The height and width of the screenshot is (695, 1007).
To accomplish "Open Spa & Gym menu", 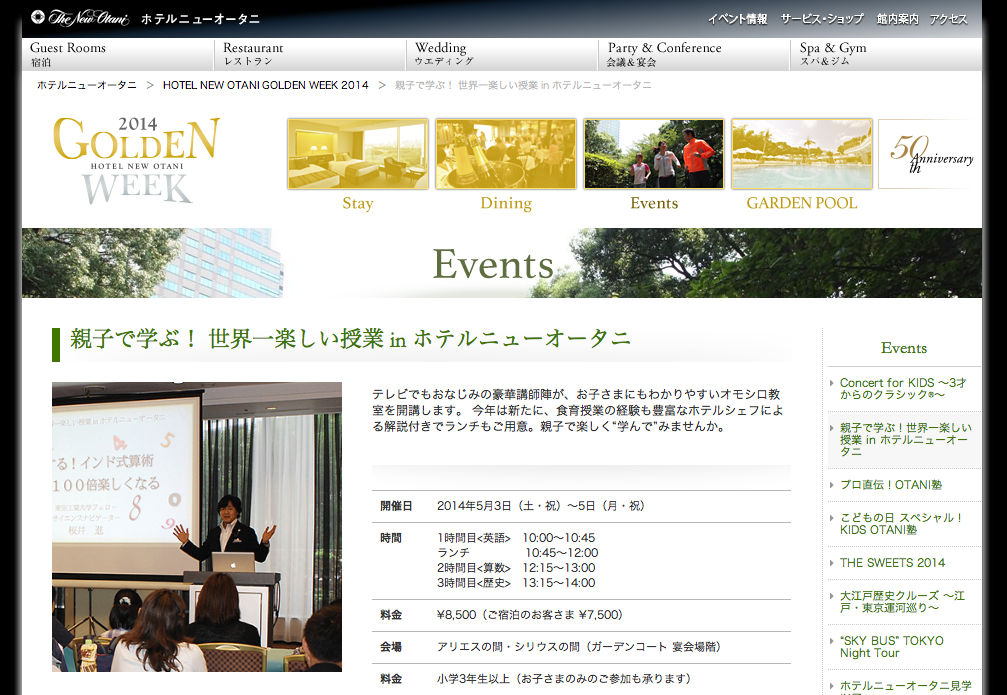I will pos(886,55).
